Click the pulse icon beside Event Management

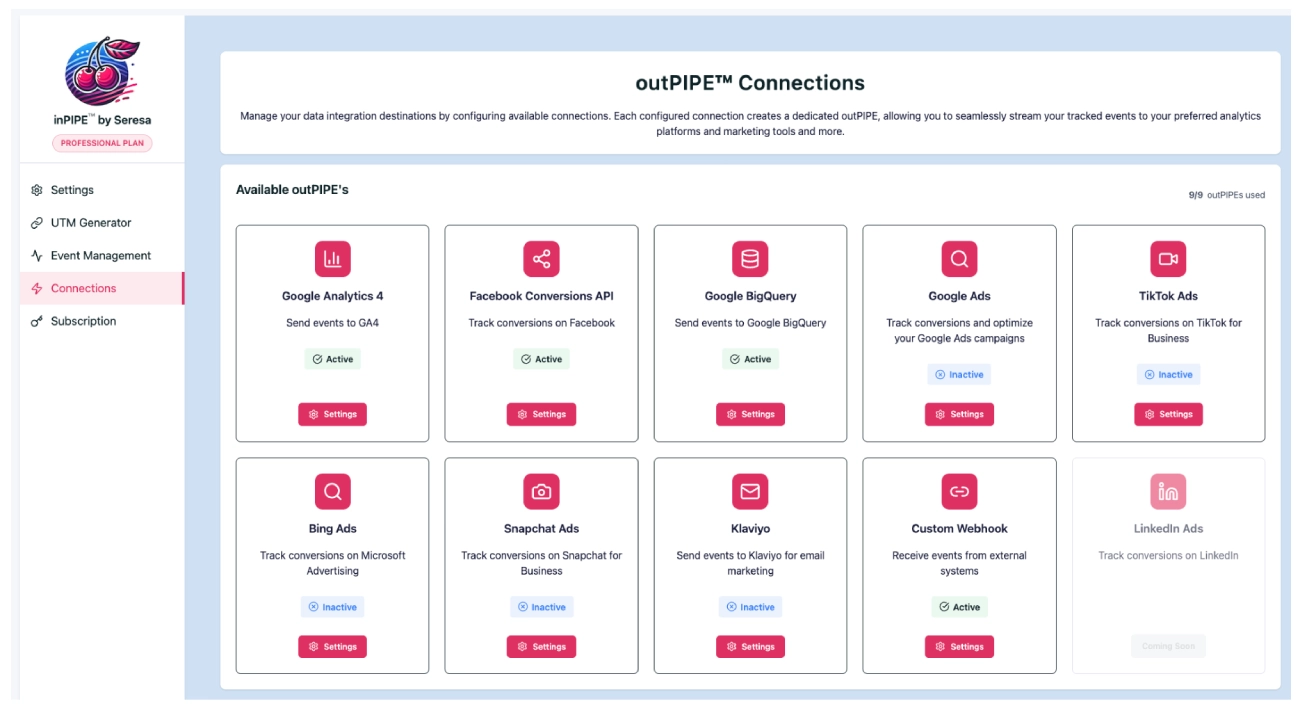pos(37,256)
